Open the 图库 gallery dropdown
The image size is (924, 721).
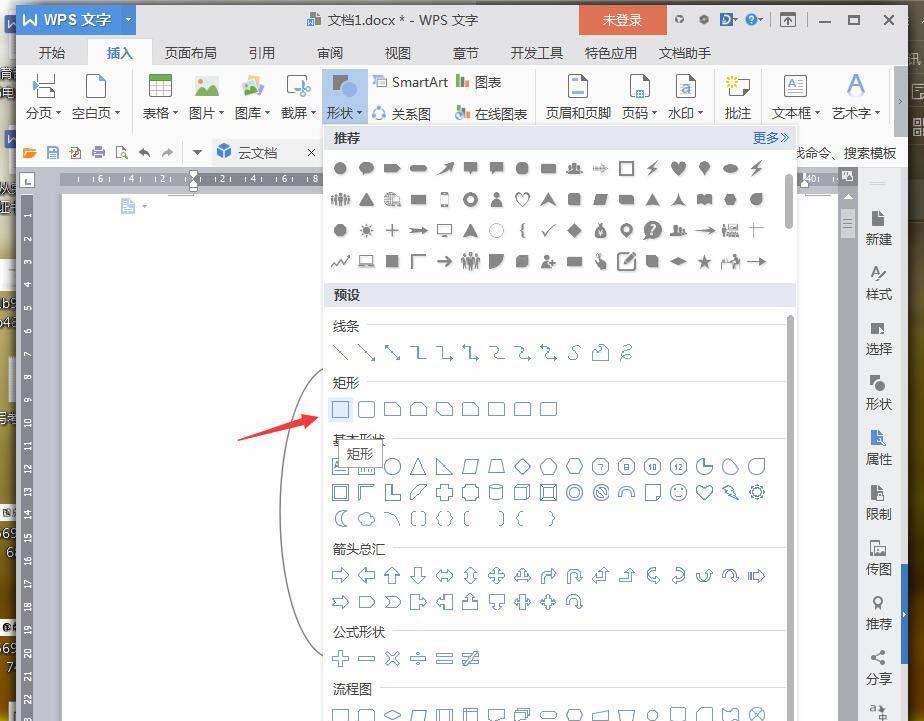tap(252, 97)
